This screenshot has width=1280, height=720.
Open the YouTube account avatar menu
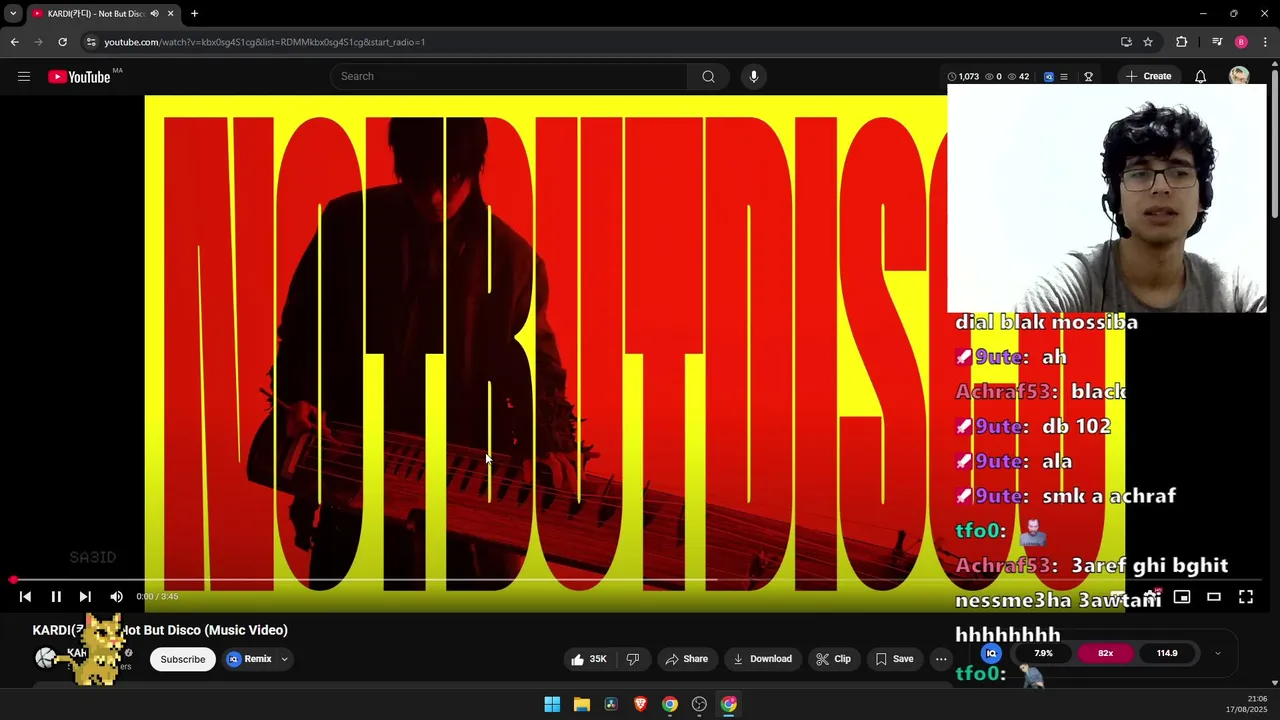tap(1239, 77)
